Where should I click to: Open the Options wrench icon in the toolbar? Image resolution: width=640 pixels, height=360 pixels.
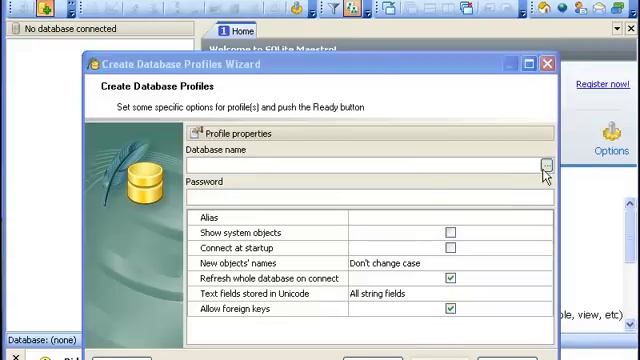click(297, 8)
